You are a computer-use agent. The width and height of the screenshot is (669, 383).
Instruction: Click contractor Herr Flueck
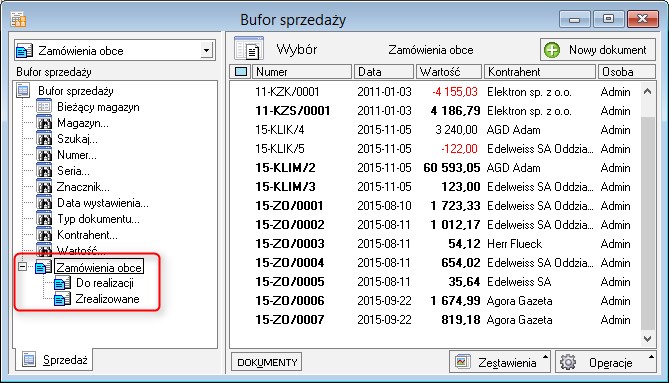tap(515, 244)
